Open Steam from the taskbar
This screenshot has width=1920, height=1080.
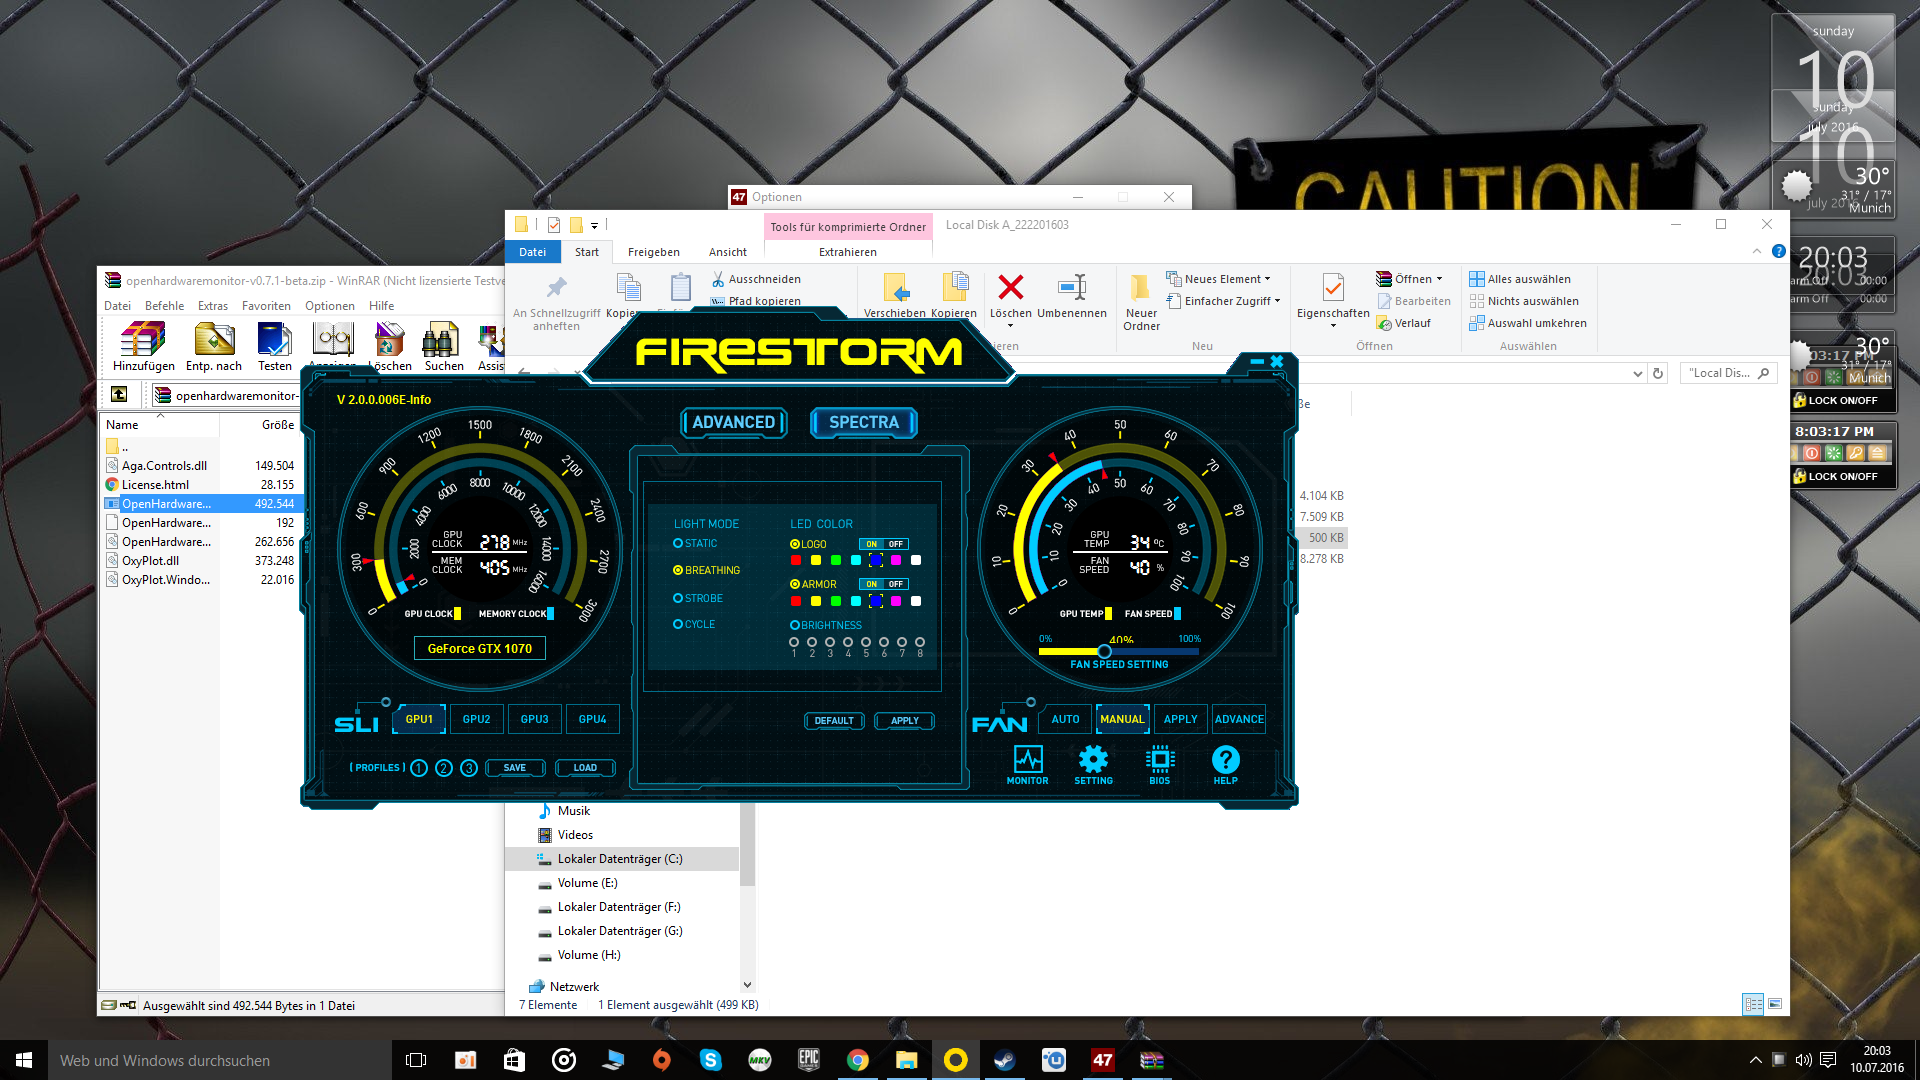(1004, 1060)
